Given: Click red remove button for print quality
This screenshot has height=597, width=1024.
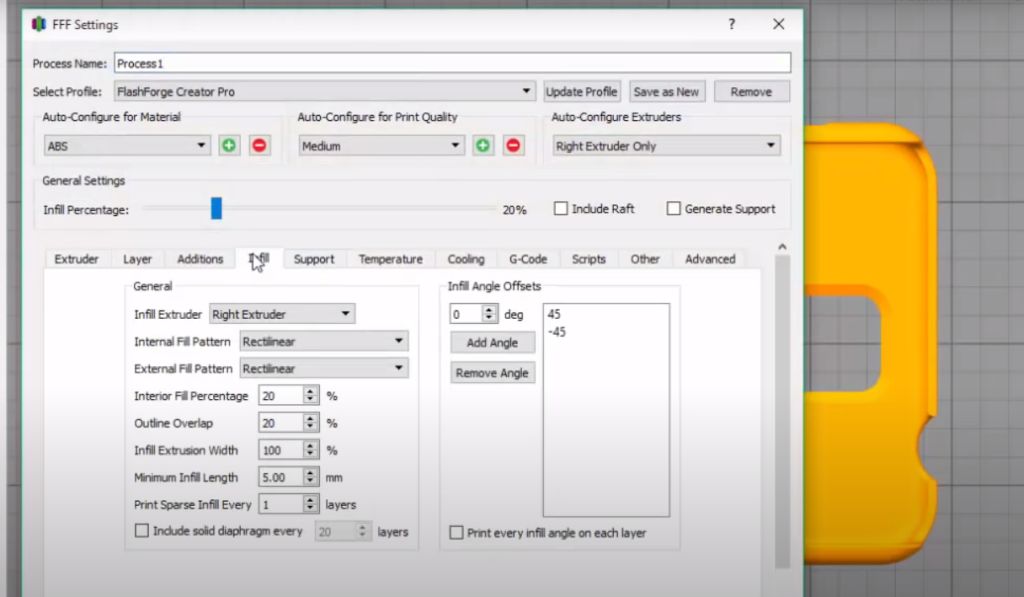Looking at the screenshot, I should (513, 146).
